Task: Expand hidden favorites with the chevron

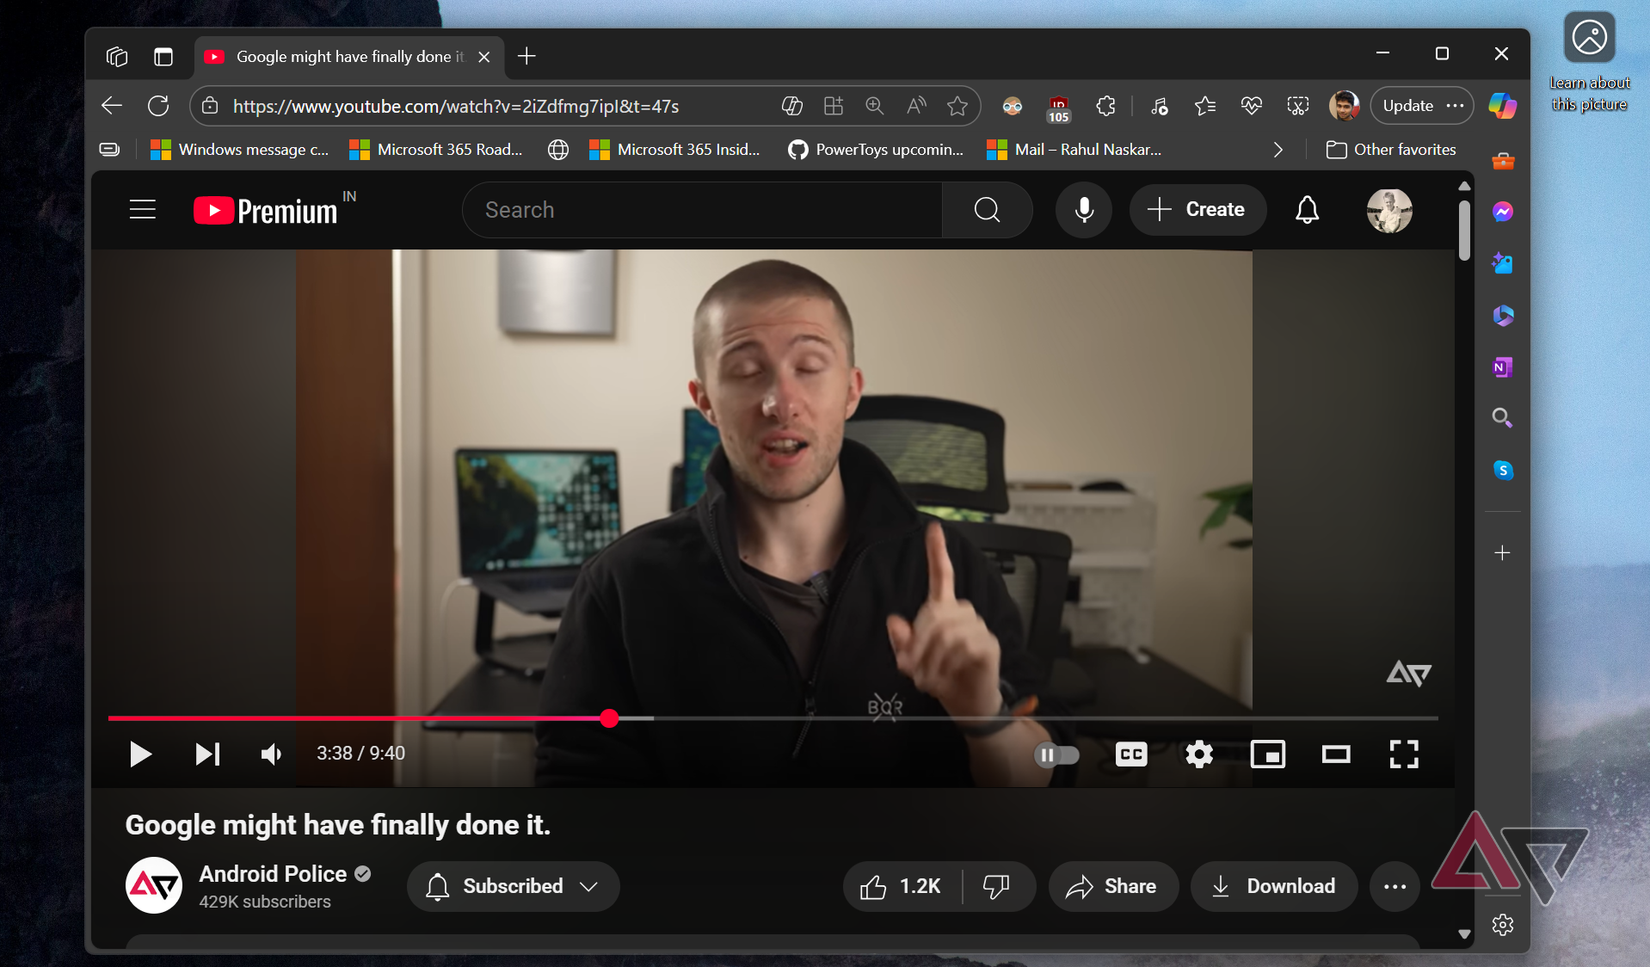Action: [x=1278, y=149]
